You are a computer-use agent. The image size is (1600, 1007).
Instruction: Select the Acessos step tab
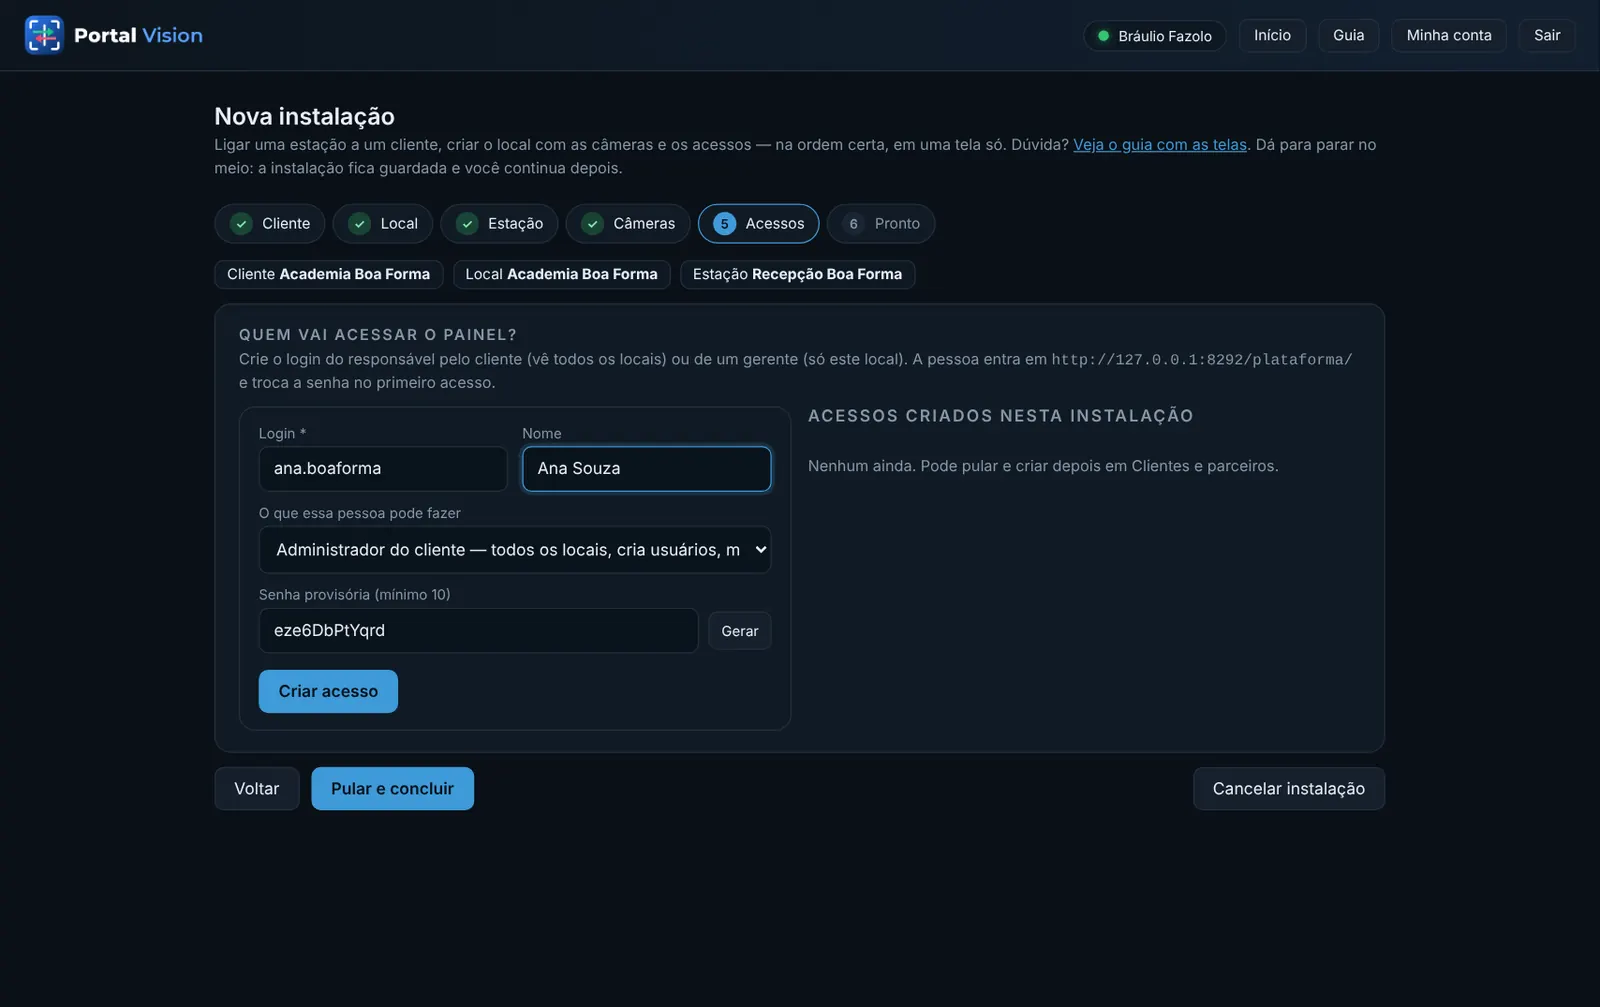pos(759,224)
